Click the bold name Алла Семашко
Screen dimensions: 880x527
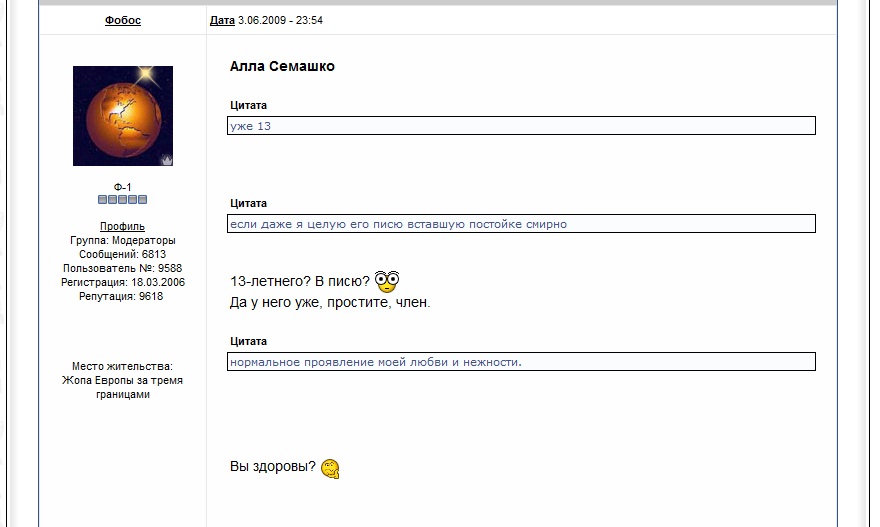tap(282, 66)
